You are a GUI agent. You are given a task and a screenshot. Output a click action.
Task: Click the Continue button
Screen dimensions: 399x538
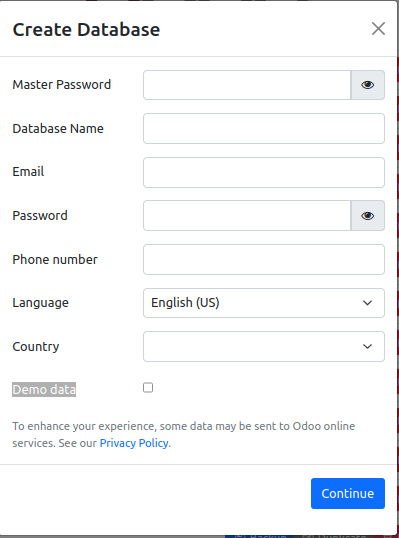(348, 493)
